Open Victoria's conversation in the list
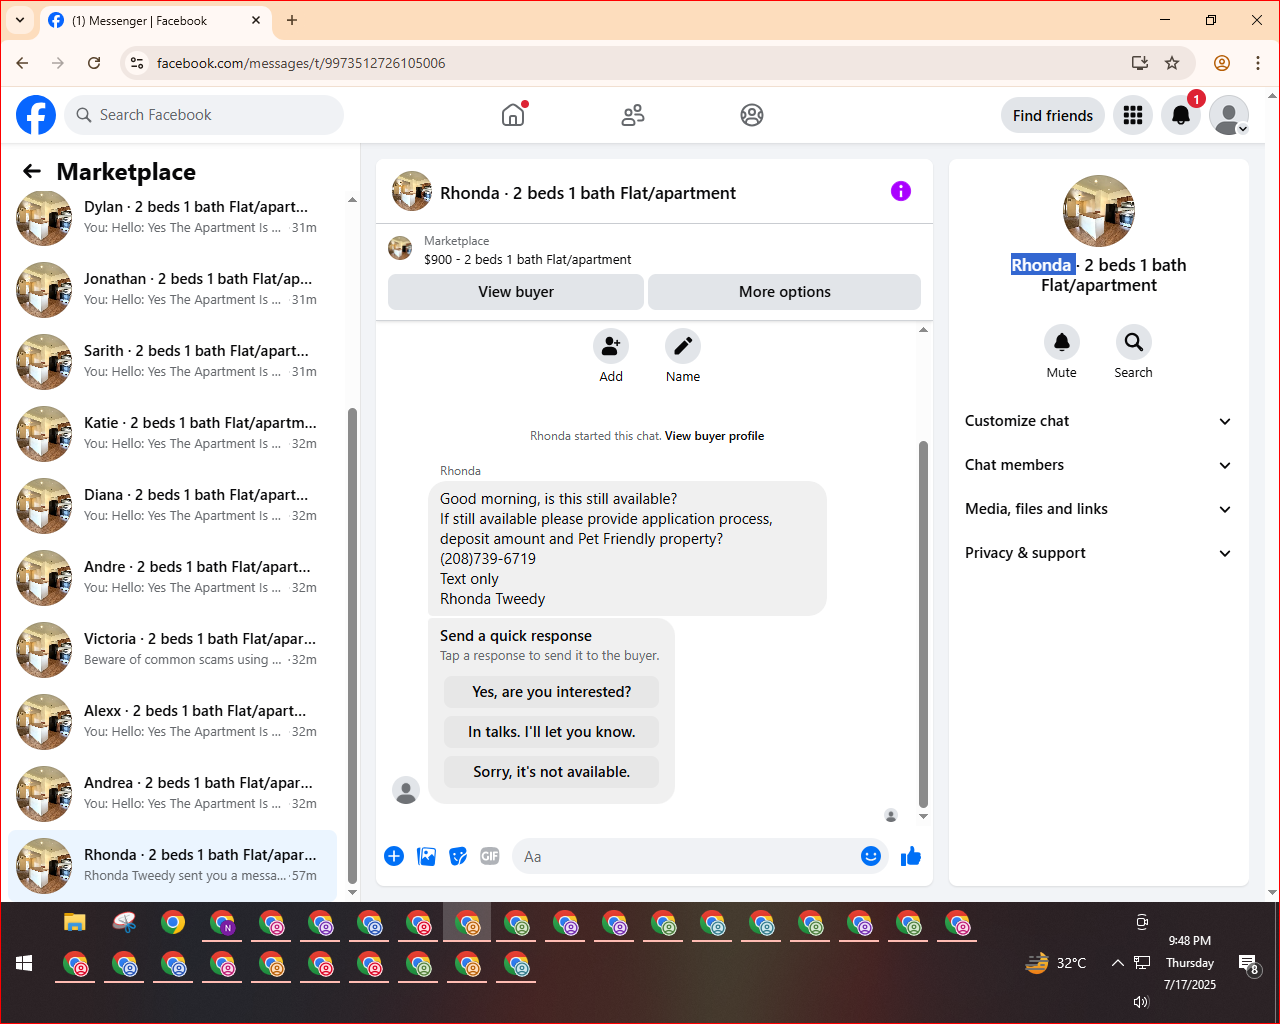 click(x=172, y=649)
